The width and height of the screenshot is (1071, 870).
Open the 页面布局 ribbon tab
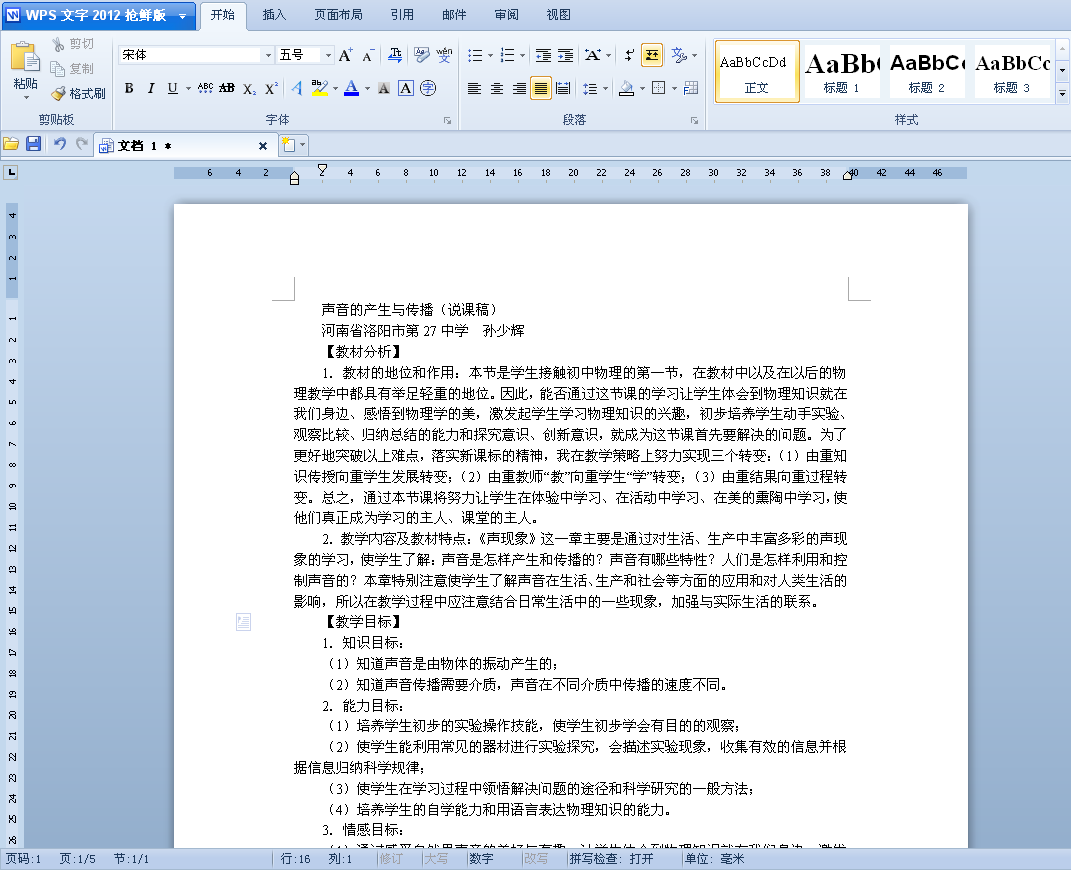(338, 15)
